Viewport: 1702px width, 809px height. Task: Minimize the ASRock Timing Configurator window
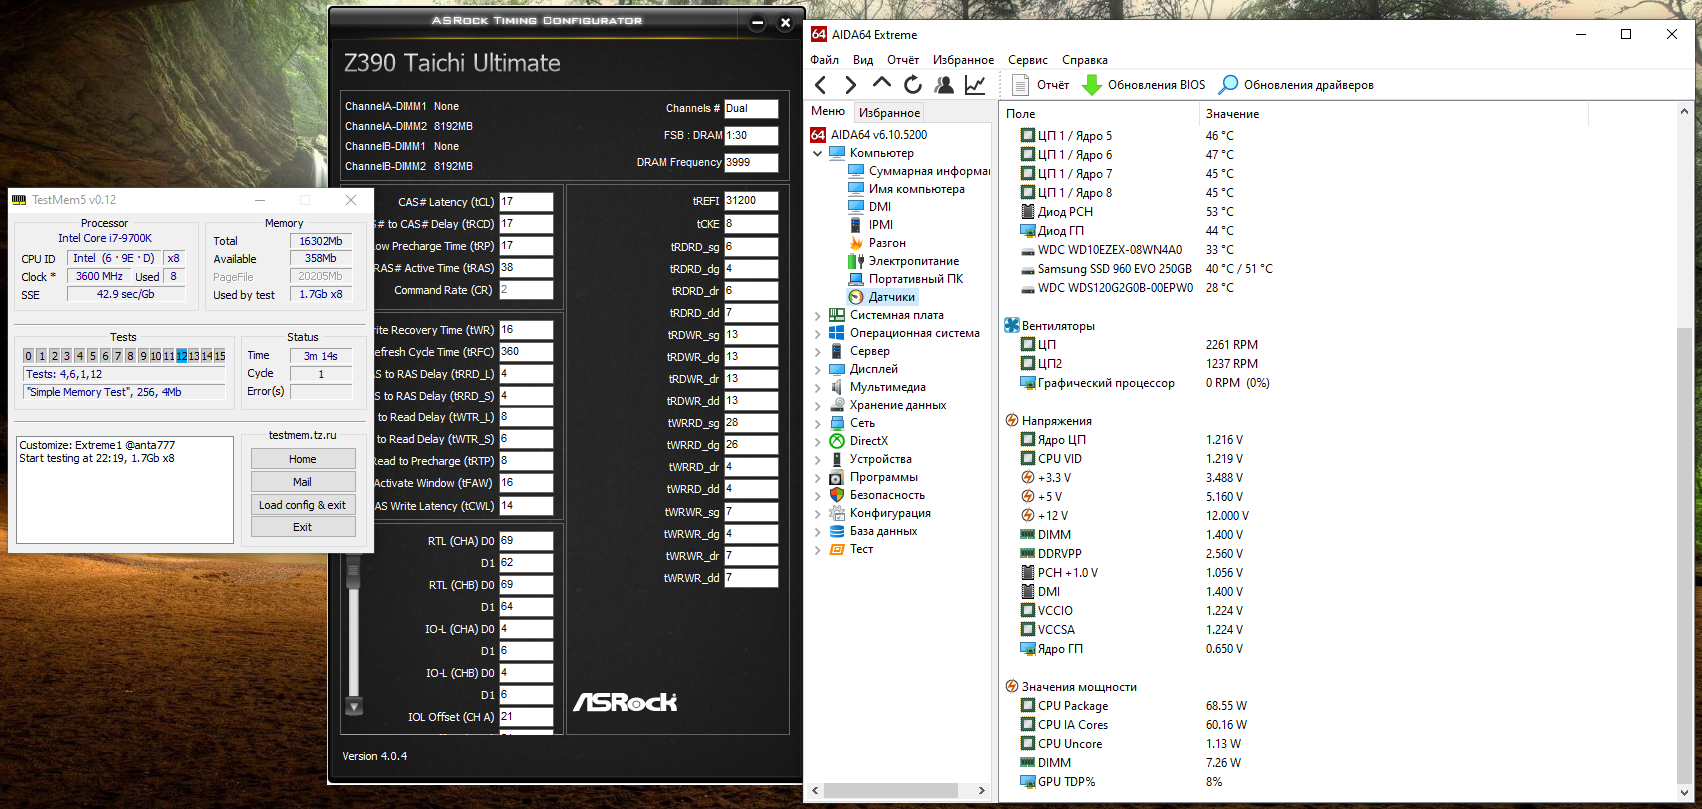click(x=757, y=22)
